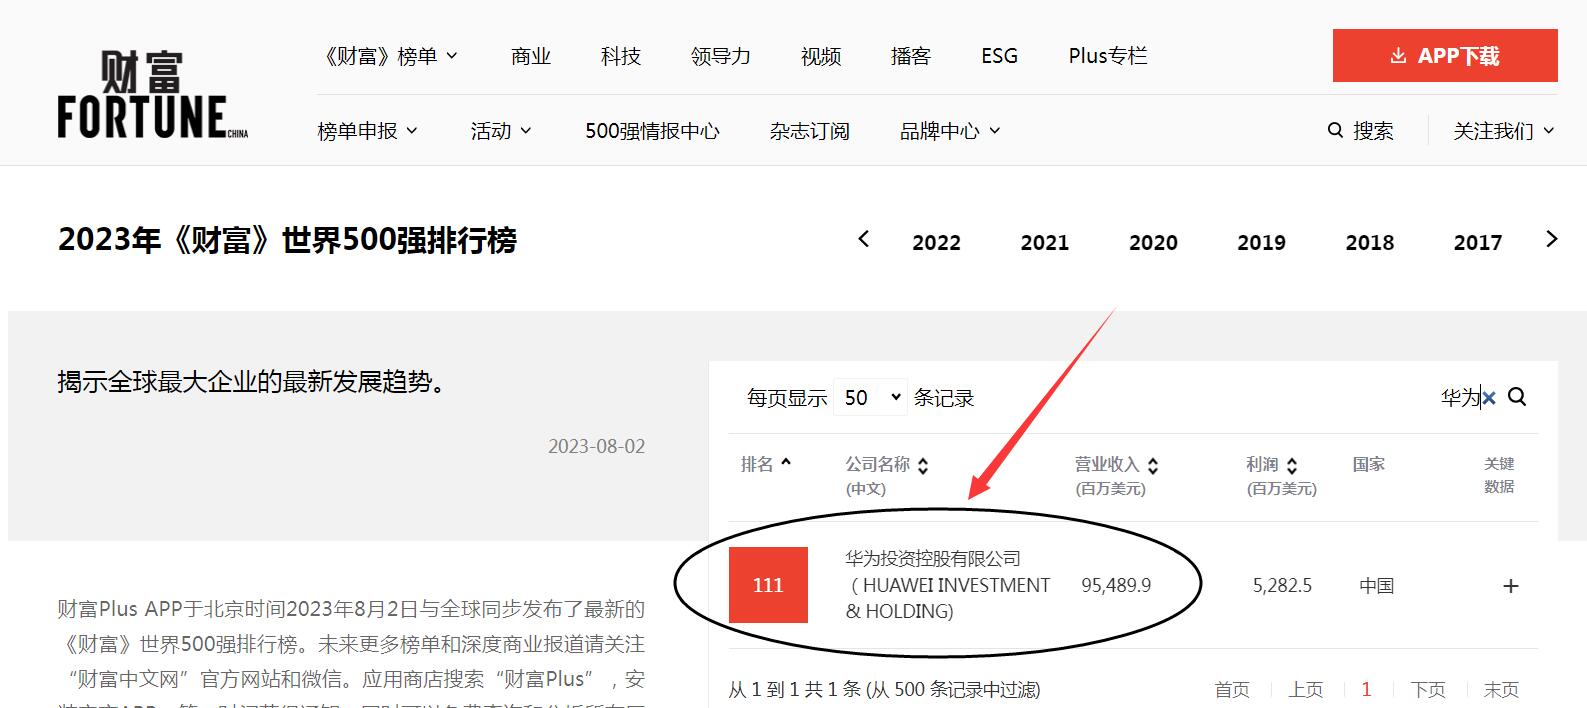Open the 关注我们 dropdown
The image size is (1587, 708).
[x=1504, y=131]
